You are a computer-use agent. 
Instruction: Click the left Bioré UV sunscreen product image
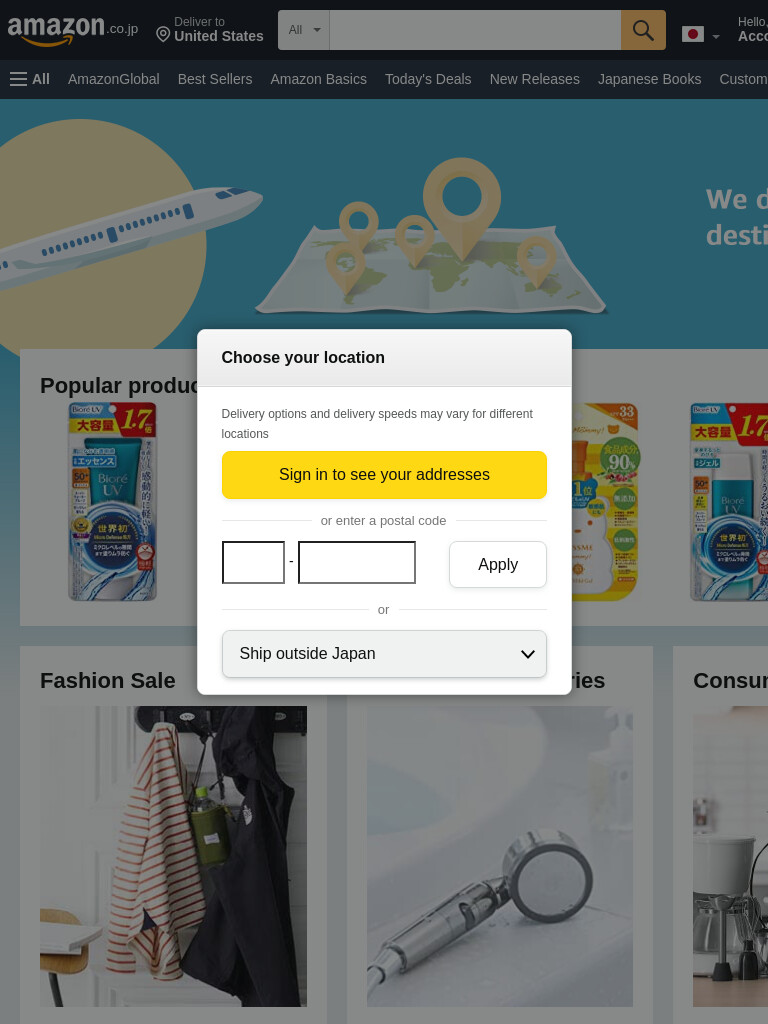[x=112, y=501]
